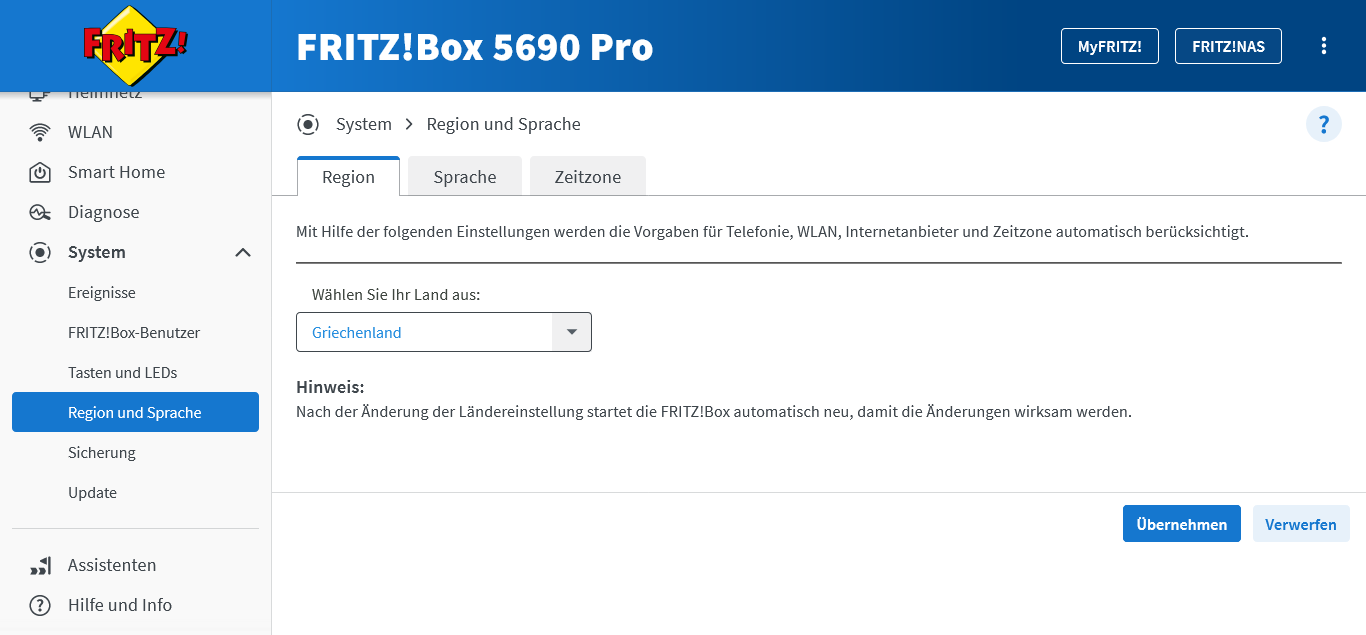Click the System icon in sidebar

tap(40, 252)
